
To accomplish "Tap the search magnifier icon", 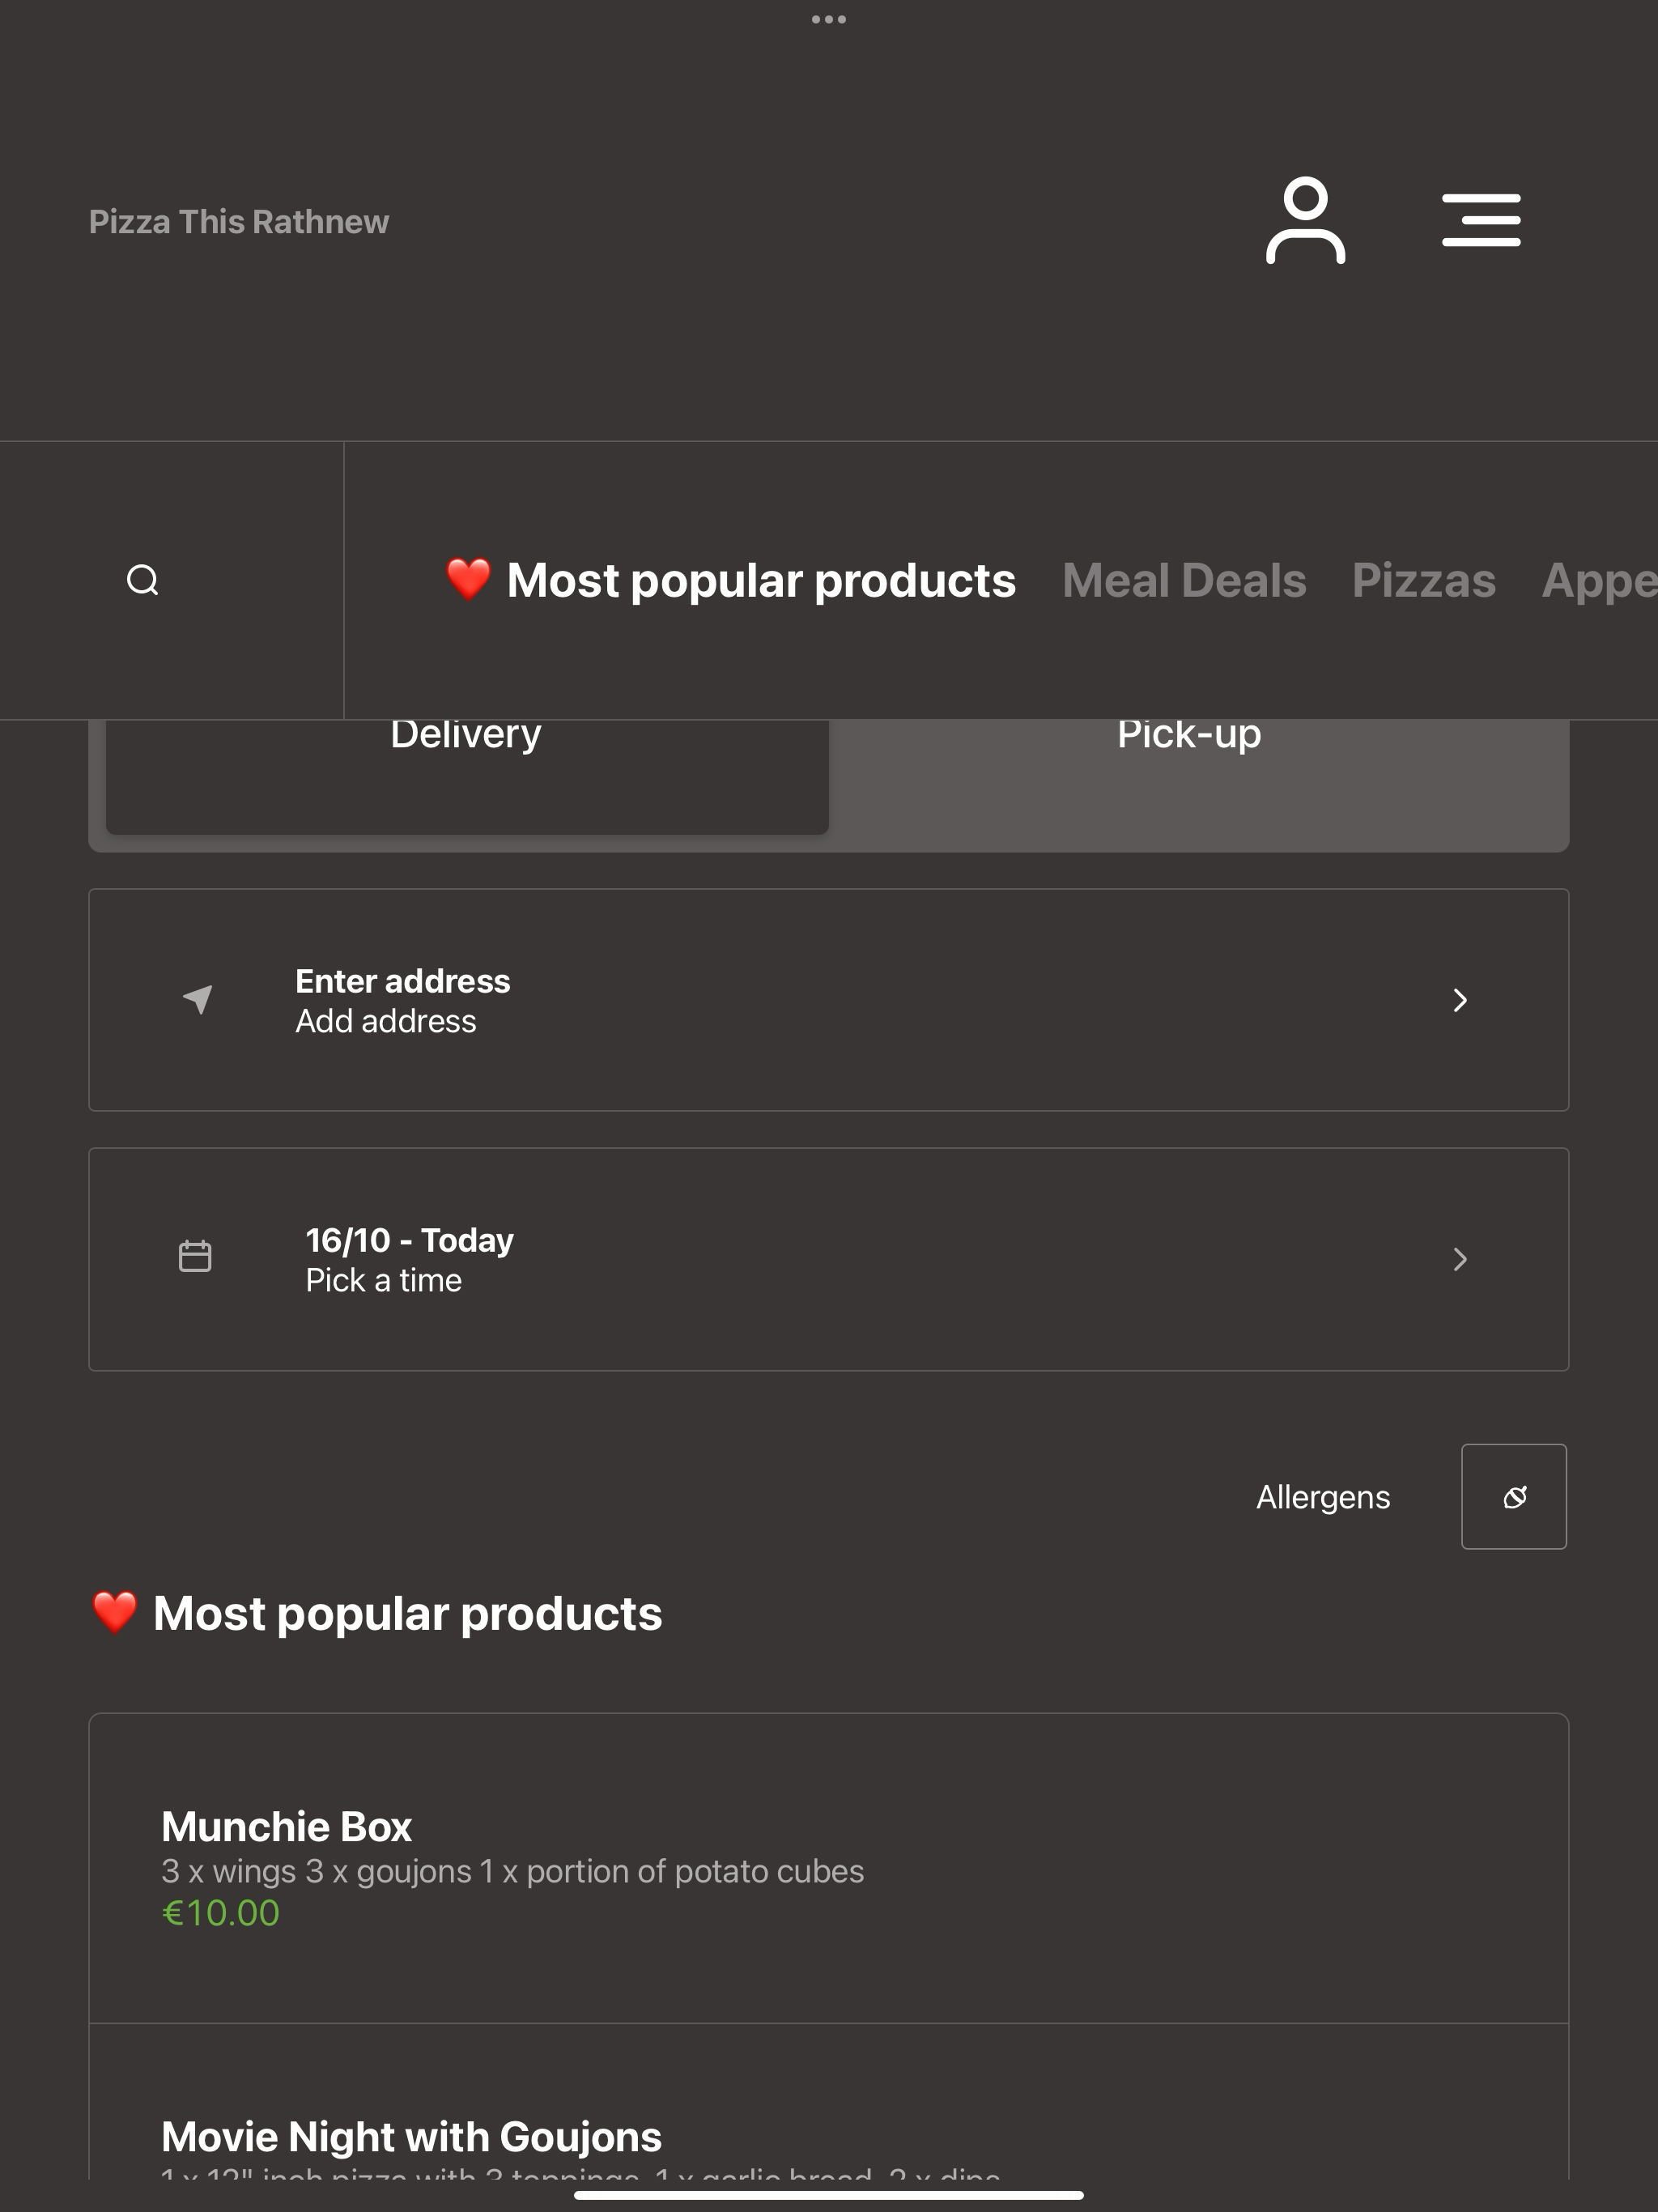I will (x=142, y=580).
